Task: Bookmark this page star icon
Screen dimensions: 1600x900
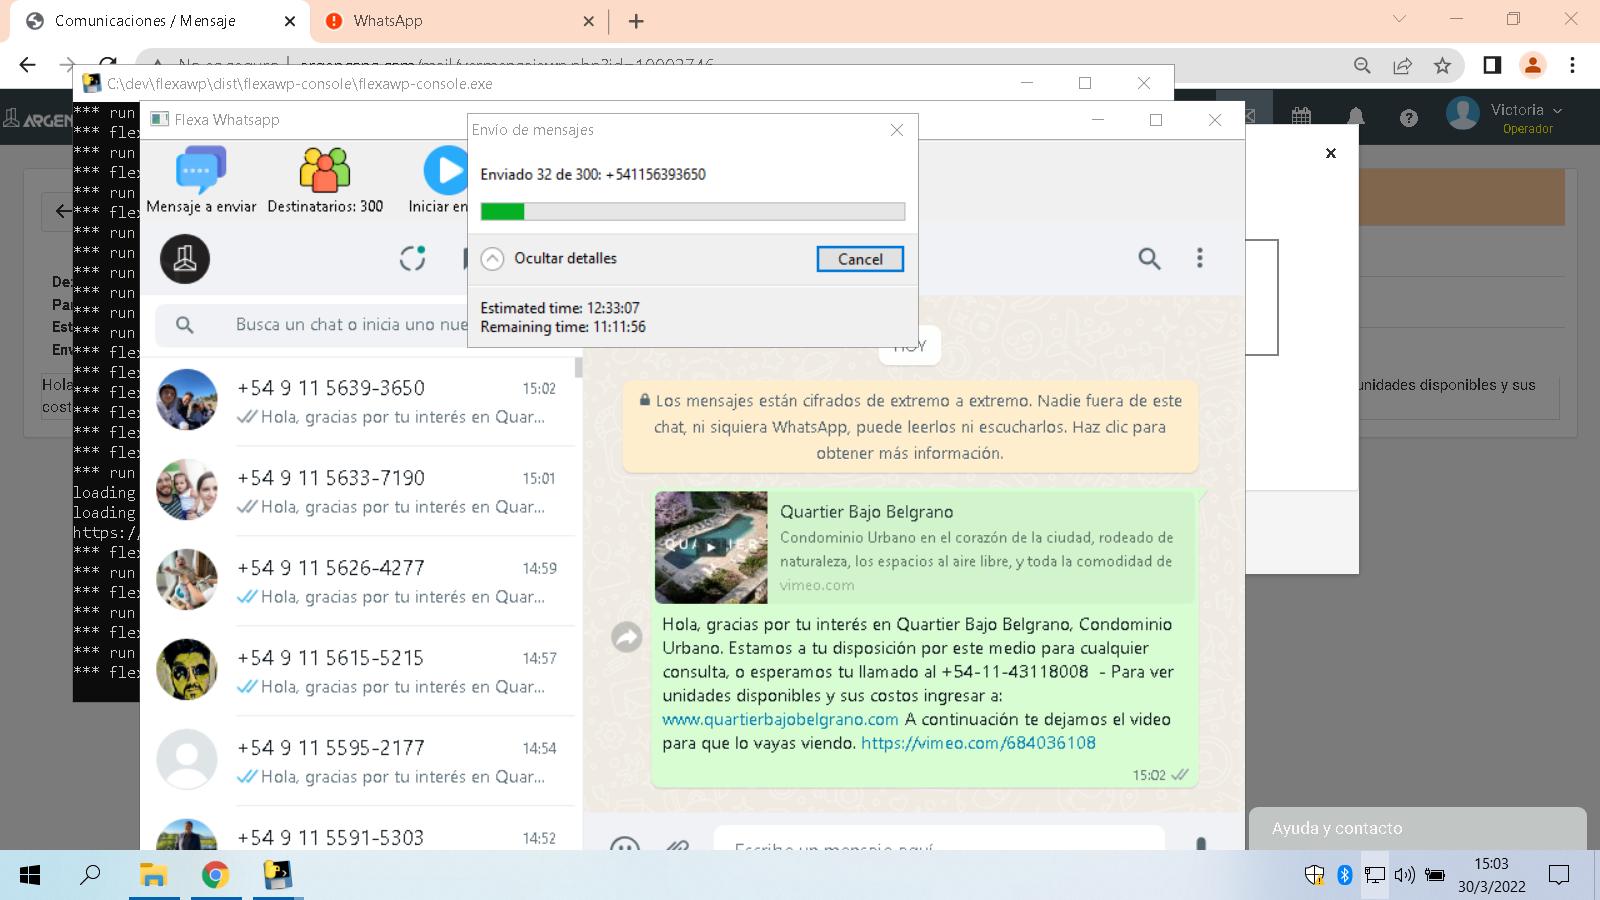Action: tap(1442, 65)
